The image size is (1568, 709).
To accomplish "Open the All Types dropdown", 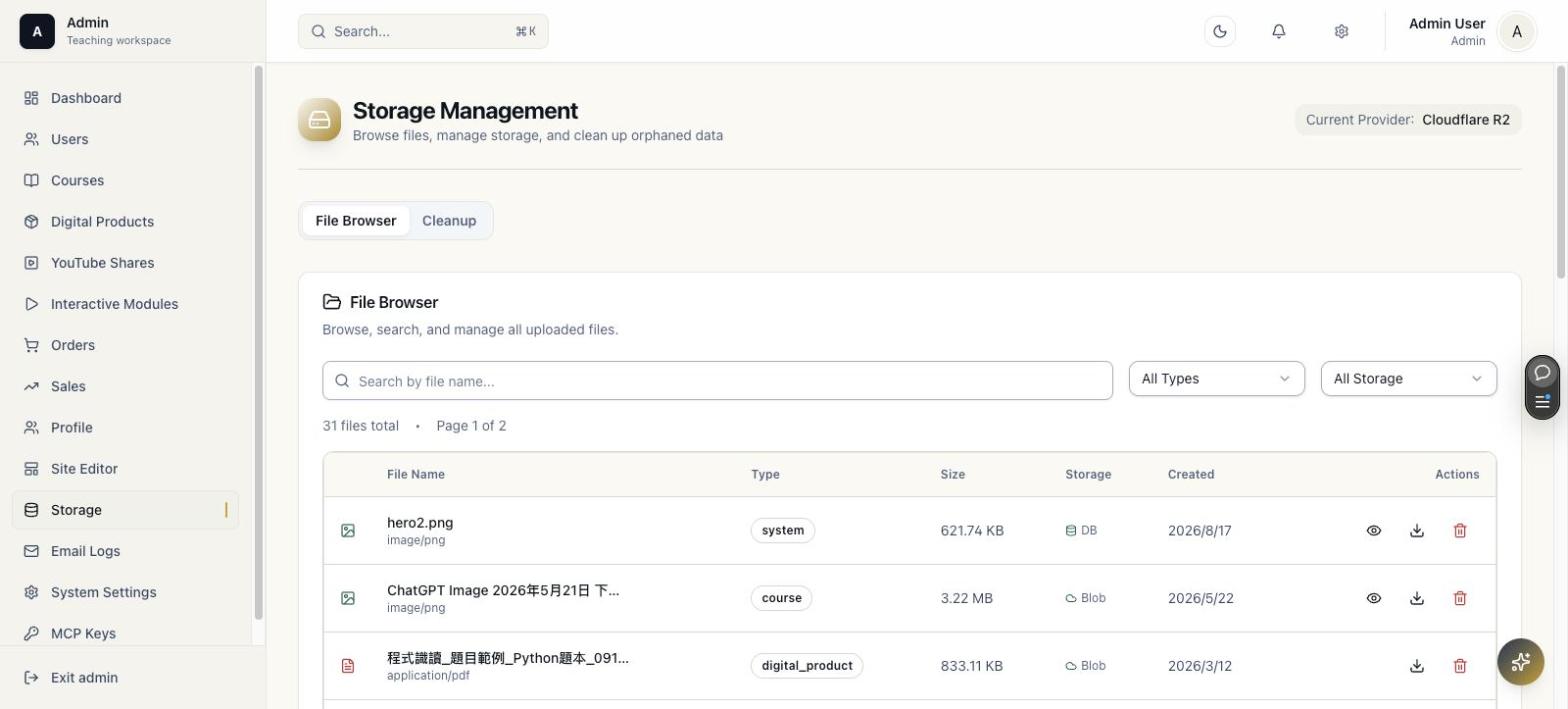I will [1216, 378].
